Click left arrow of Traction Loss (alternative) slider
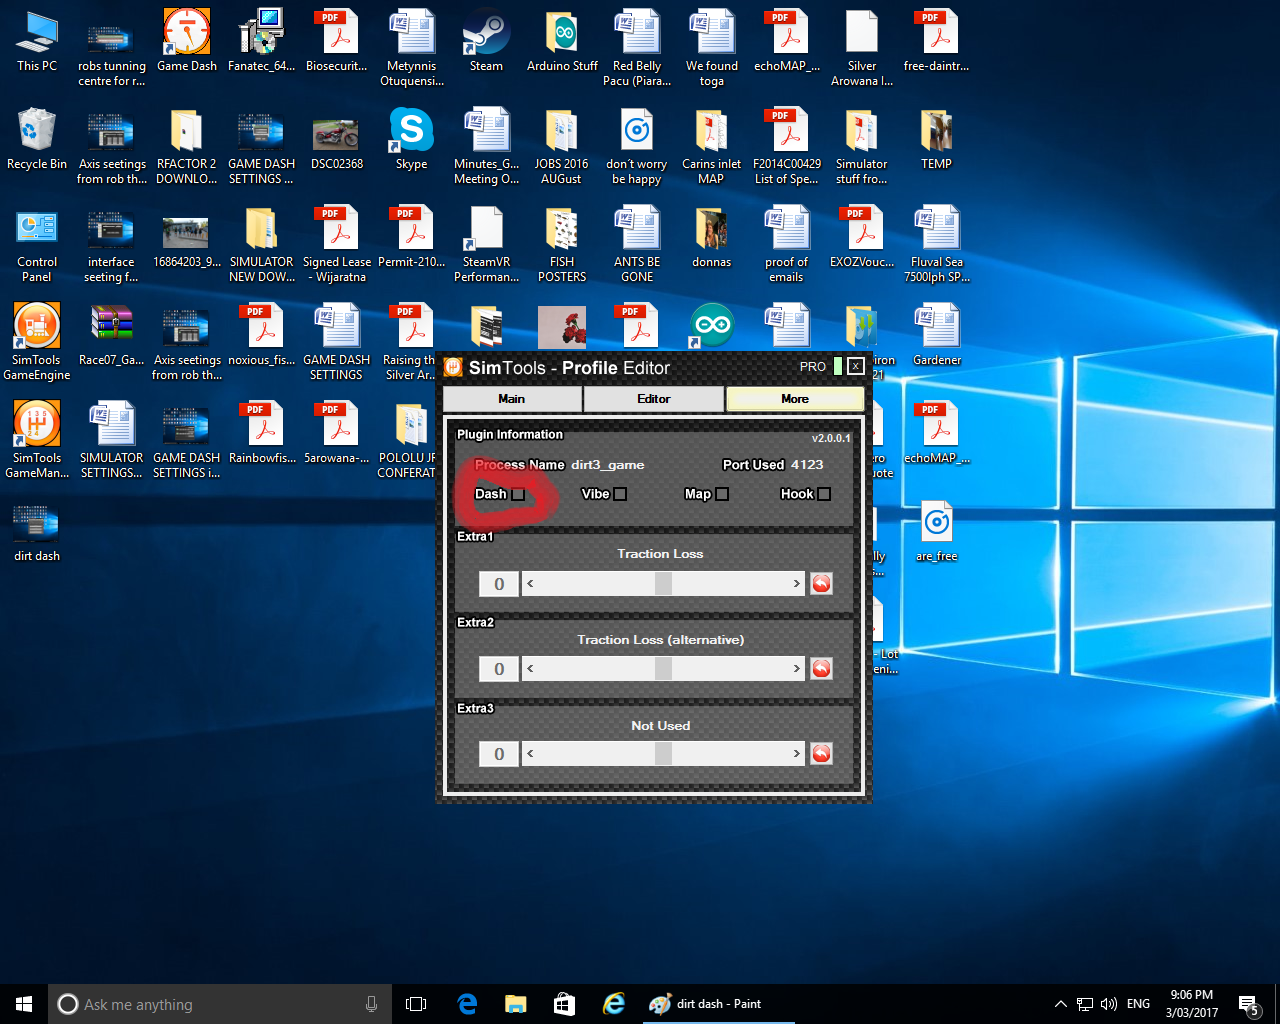This screenshot has height=1024, width=1280. (530, 668)
